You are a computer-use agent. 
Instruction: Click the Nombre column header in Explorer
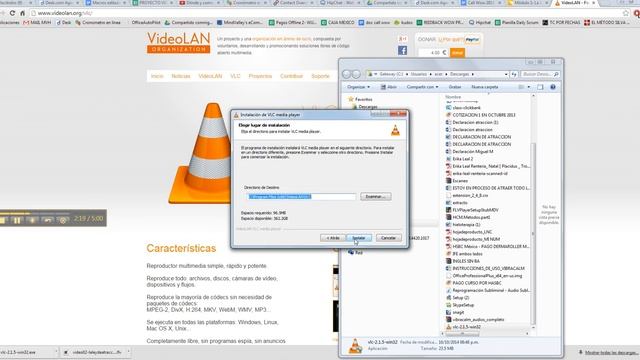pos(453,97)
